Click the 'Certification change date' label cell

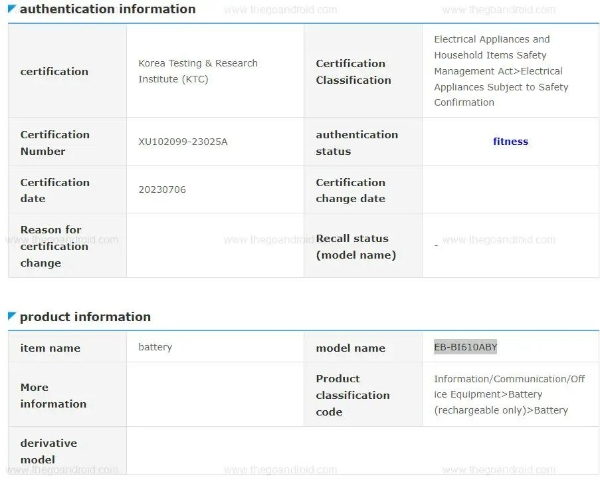point(363,190)
